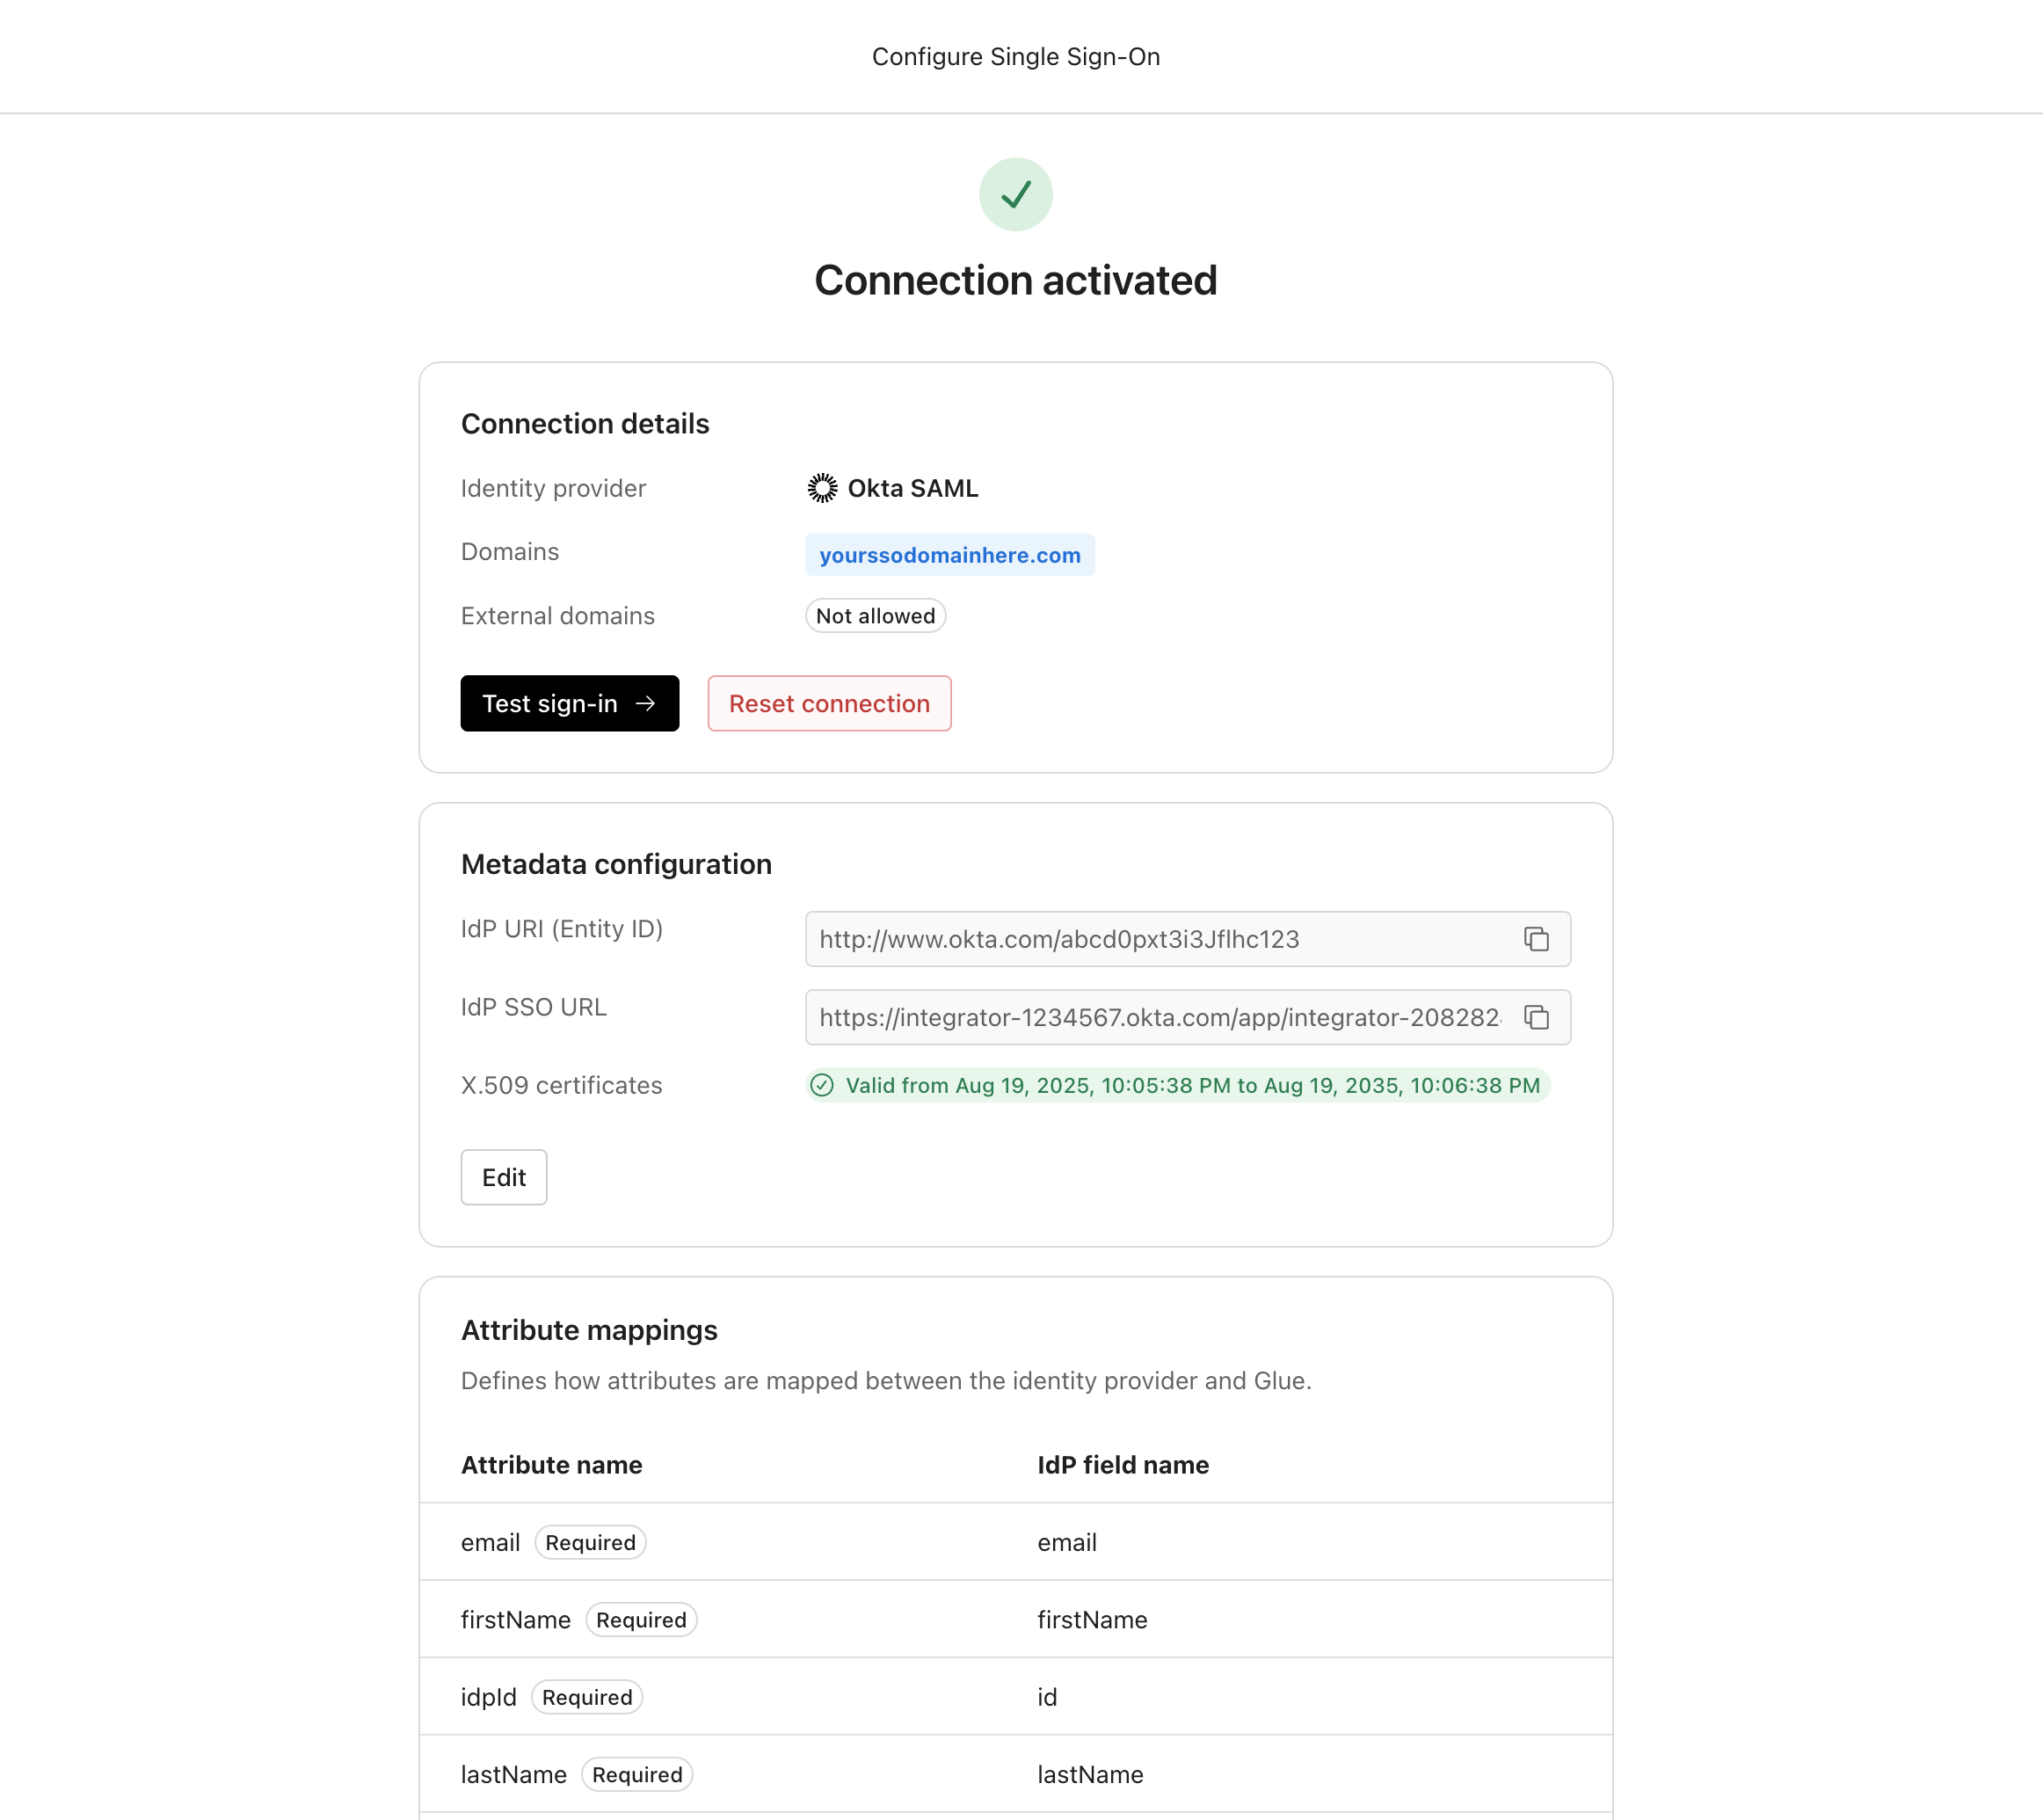Click the IdP field name column header
Viewport: 2043px width, 1820px height.
pyautogui.click(x=1122, y=1465)
